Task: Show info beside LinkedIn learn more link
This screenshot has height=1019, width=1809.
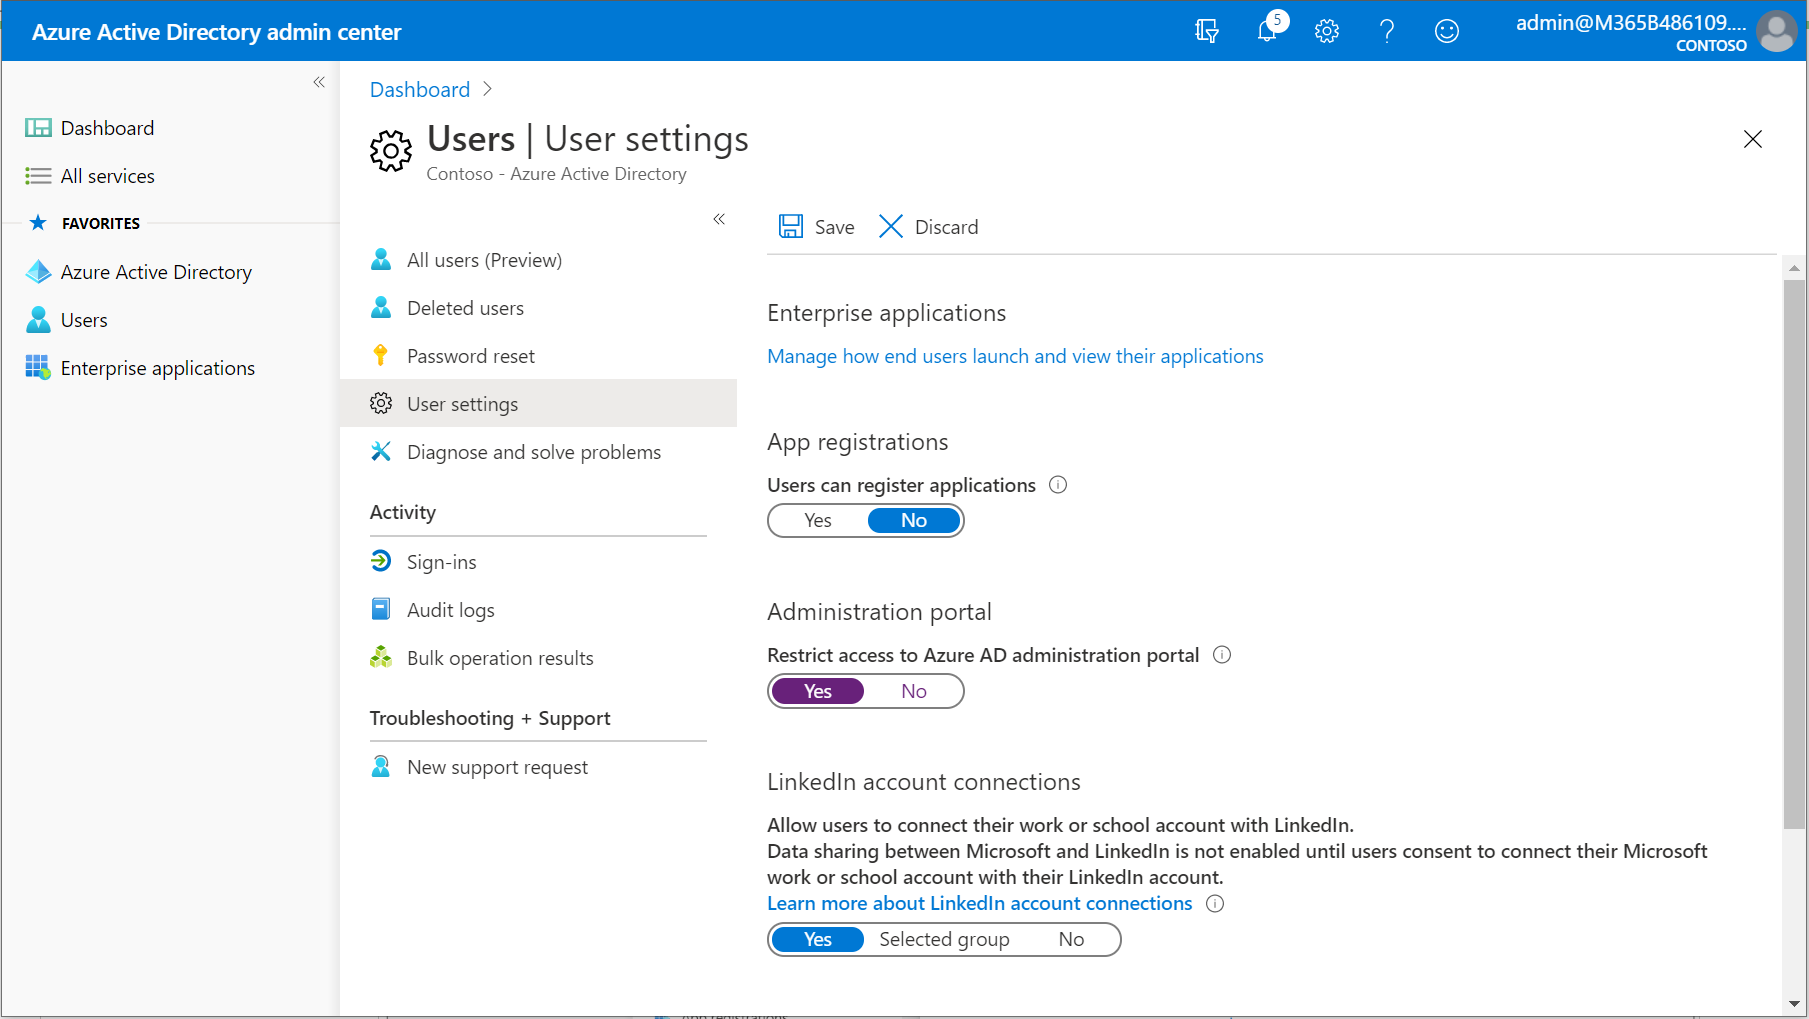Action: (x=1215, y=904)
